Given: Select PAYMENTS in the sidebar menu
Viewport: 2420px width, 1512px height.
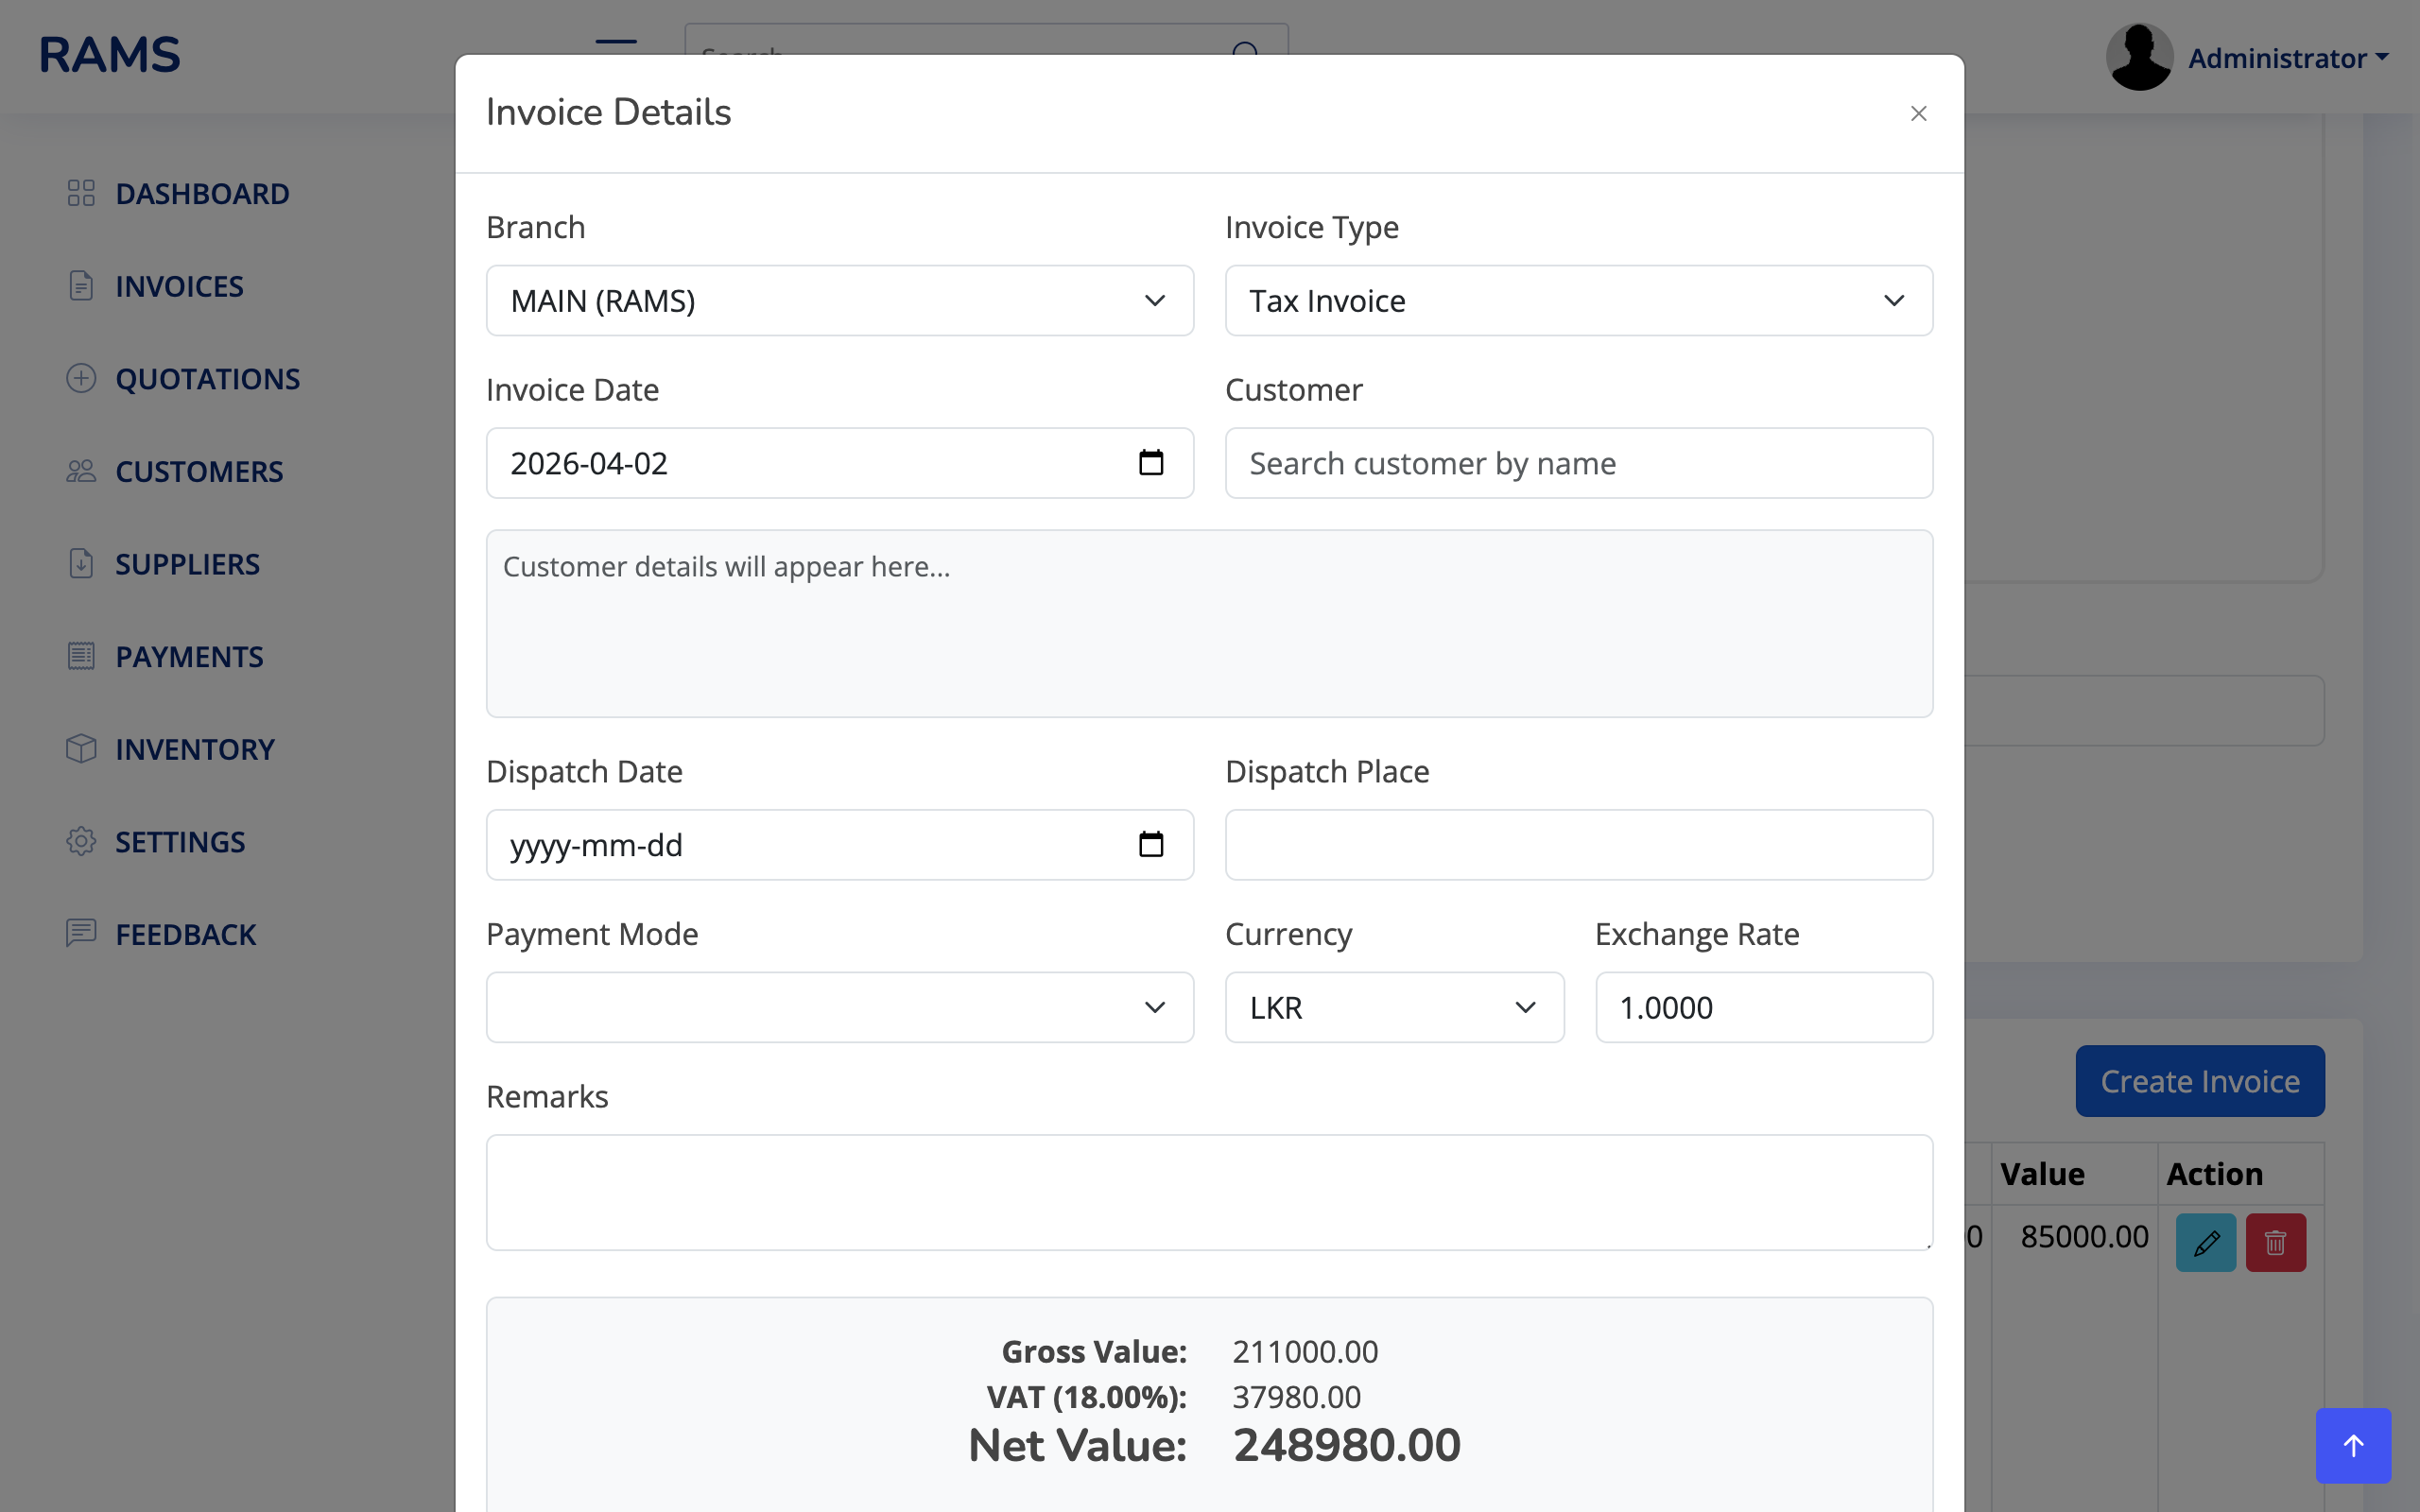Looking at the screenshot, I should tap(189, 656).
